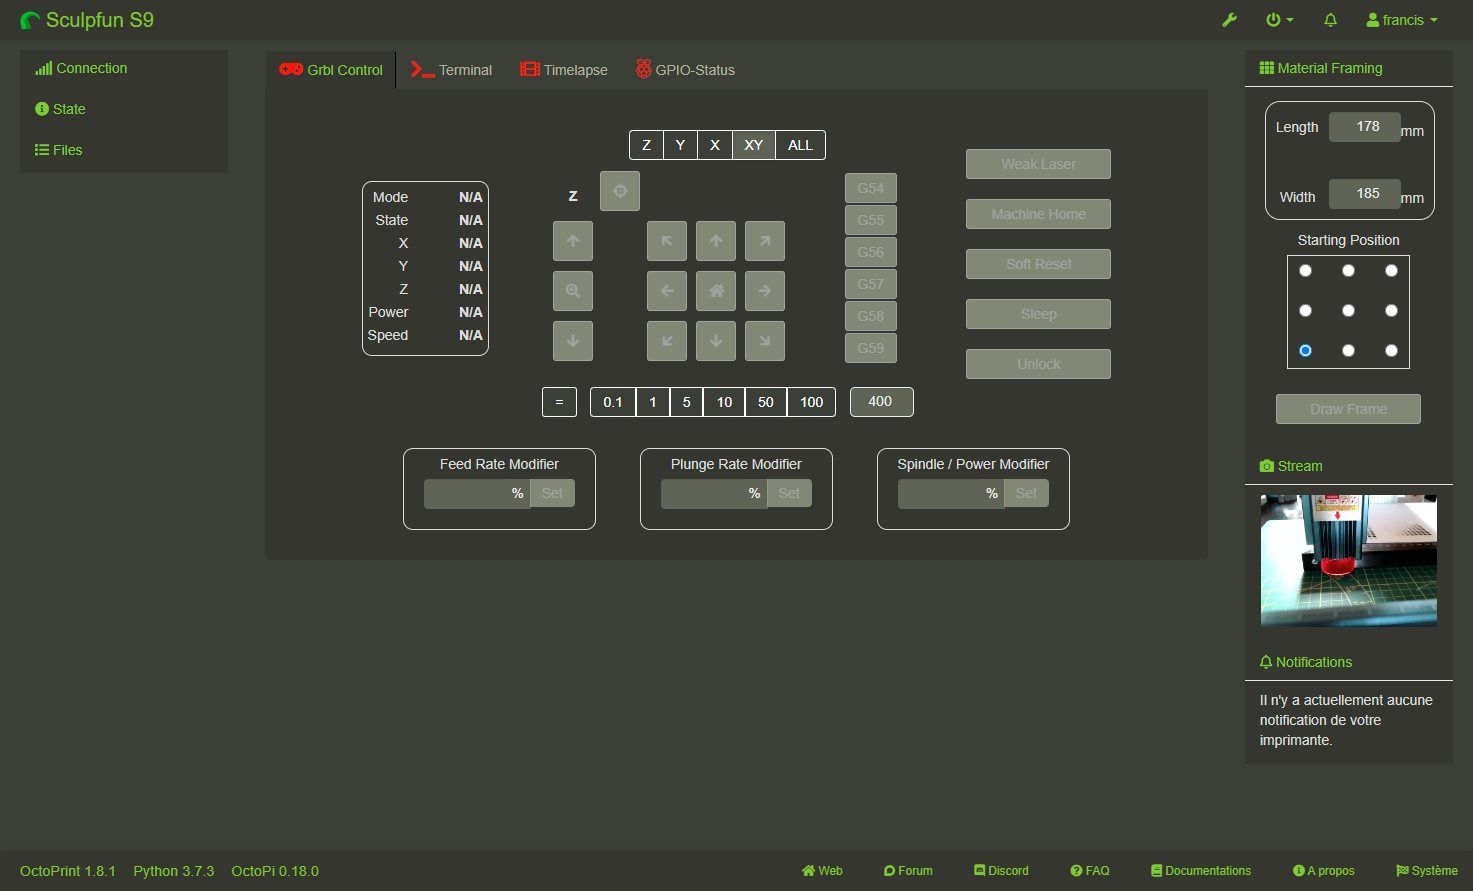The image size is (1473, 891).
Task: Click the Width input field showing 185
Action: (1365, 194)
